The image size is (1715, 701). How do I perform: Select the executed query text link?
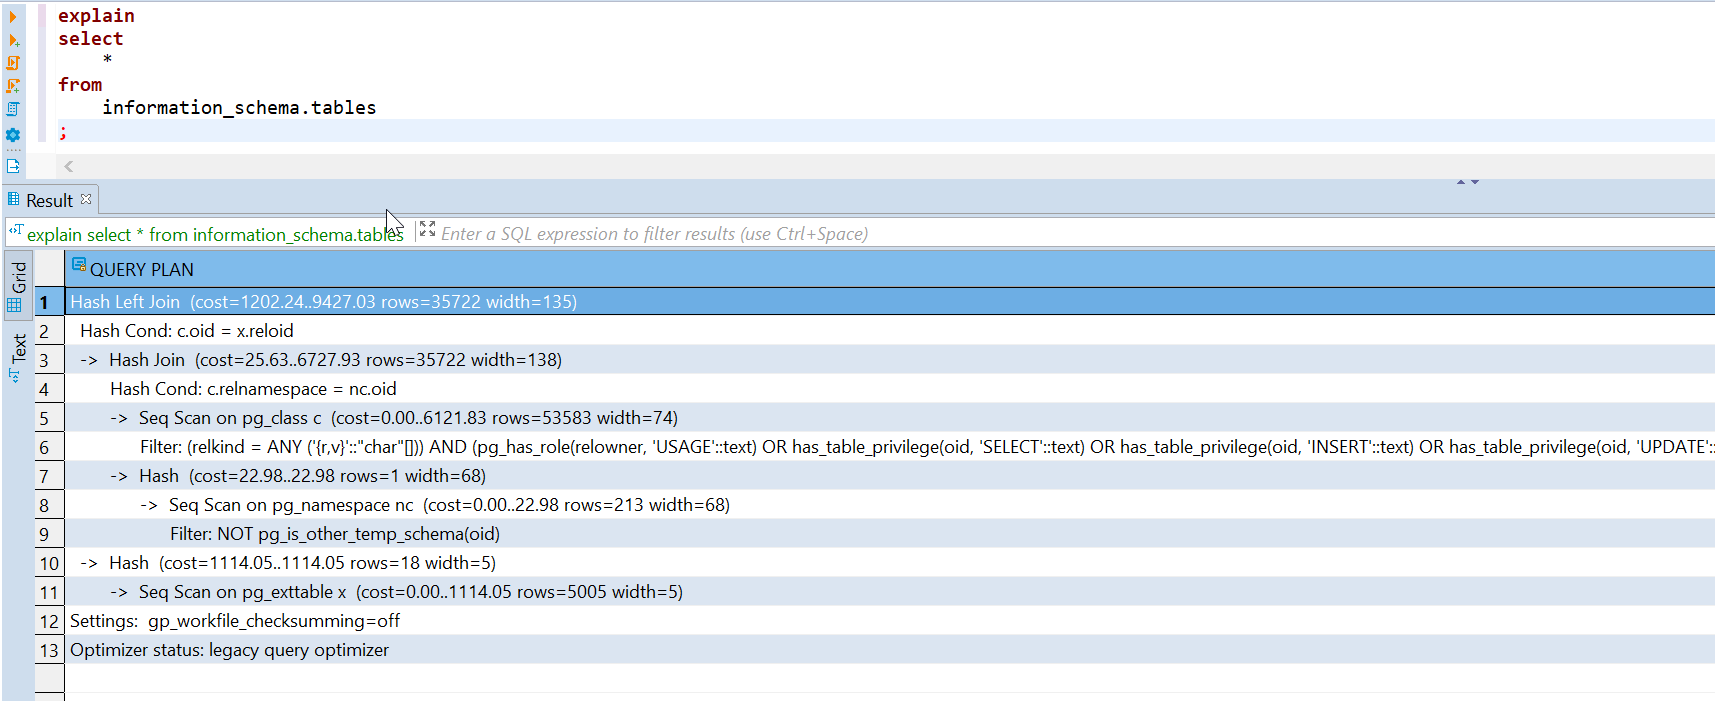215,235
